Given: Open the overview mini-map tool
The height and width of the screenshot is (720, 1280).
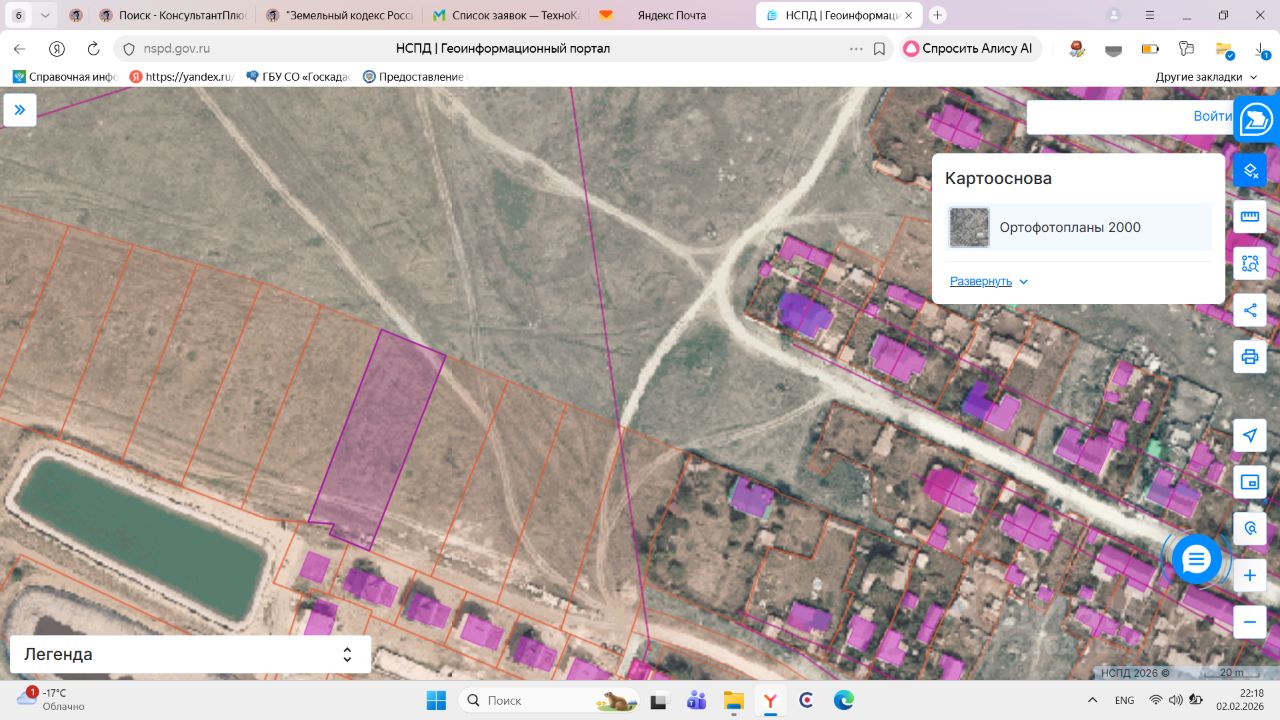Looking at the screenshot, I should point(1250,482).
